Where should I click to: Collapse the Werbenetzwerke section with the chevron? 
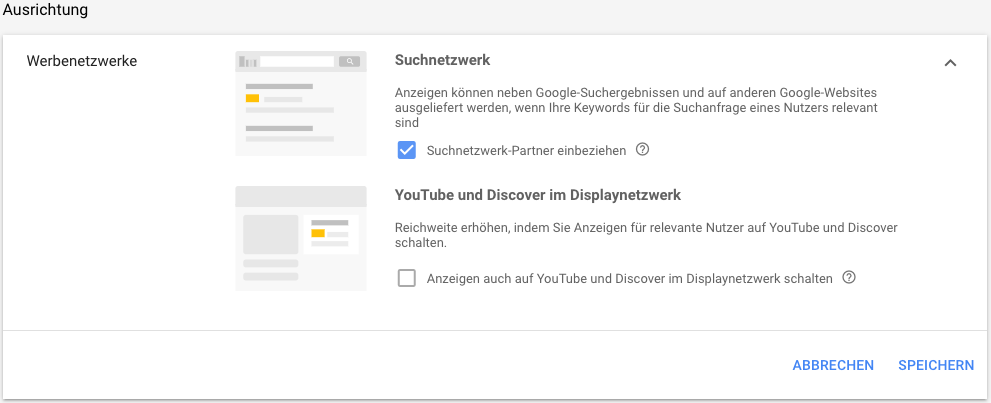click(950, 63)
